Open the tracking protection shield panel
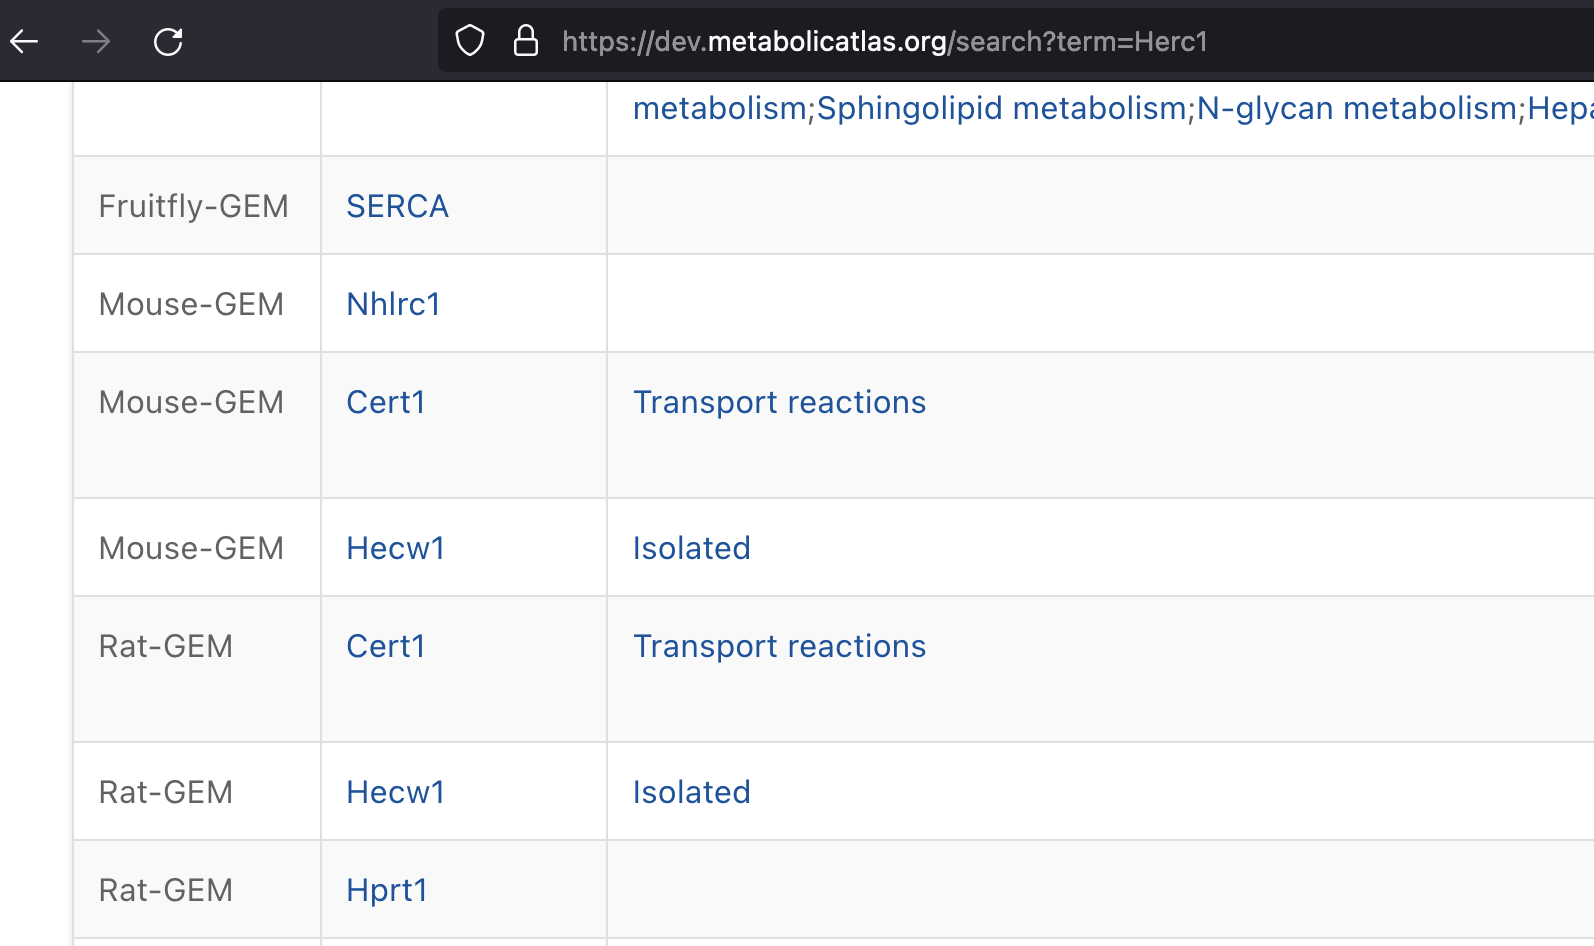Screen dimensions: 1594x946 tap(468, 41)
